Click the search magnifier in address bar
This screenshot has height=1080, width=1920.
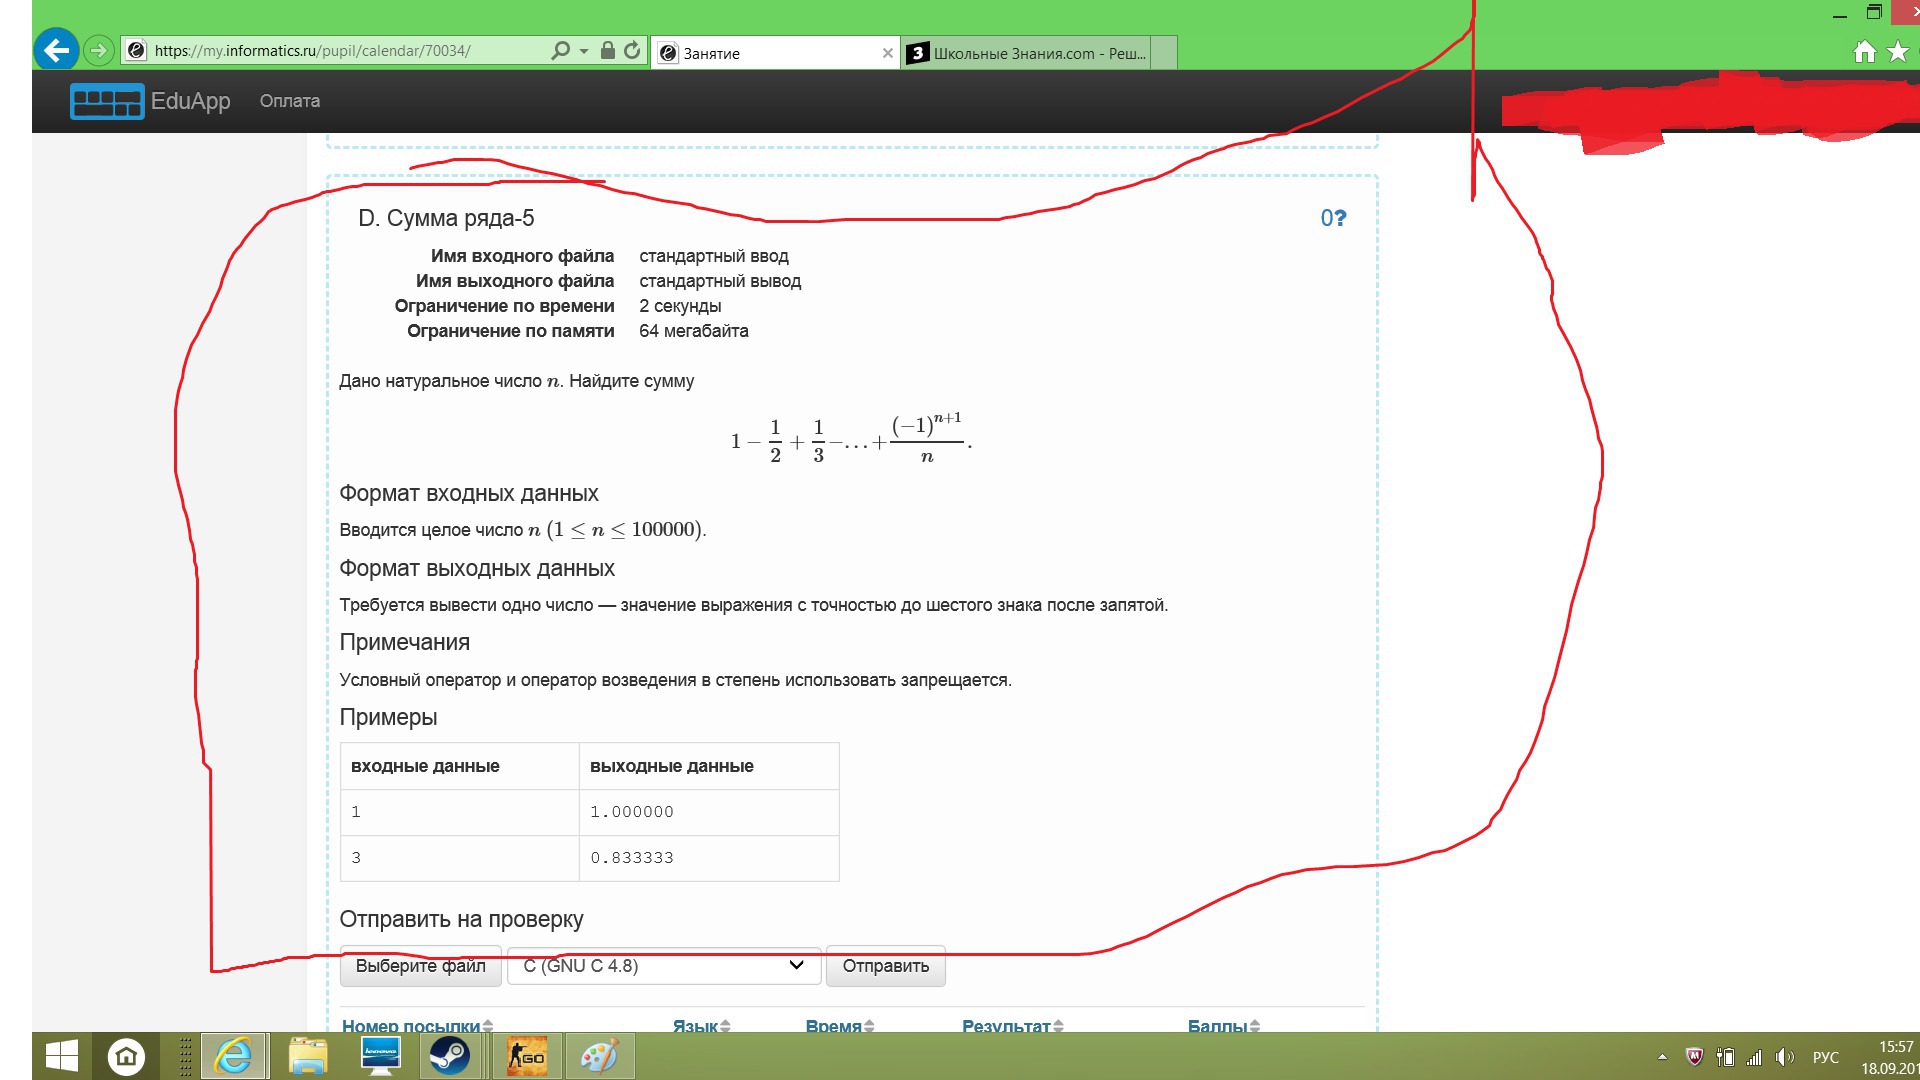tap(560, 50)
